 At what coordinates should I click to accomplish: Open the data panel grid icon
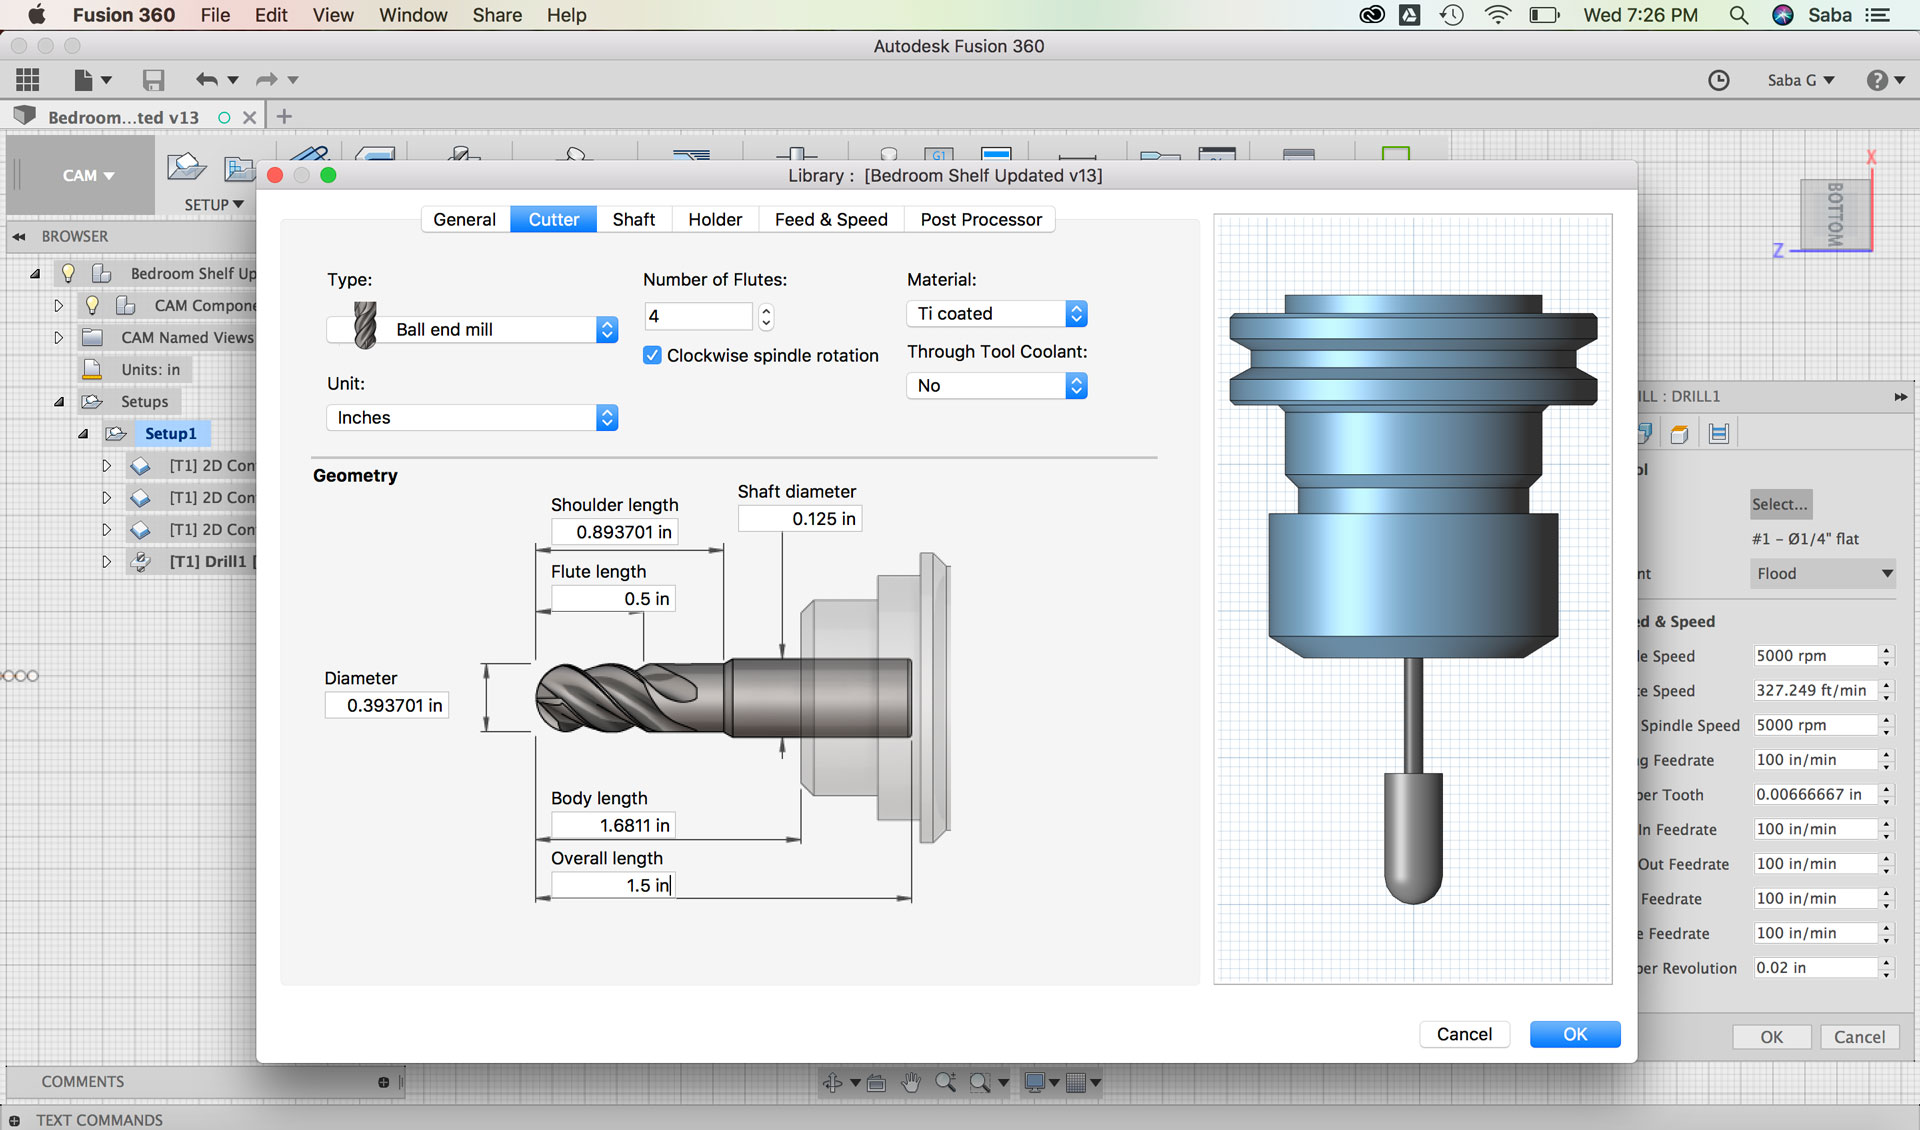[28, 80]
